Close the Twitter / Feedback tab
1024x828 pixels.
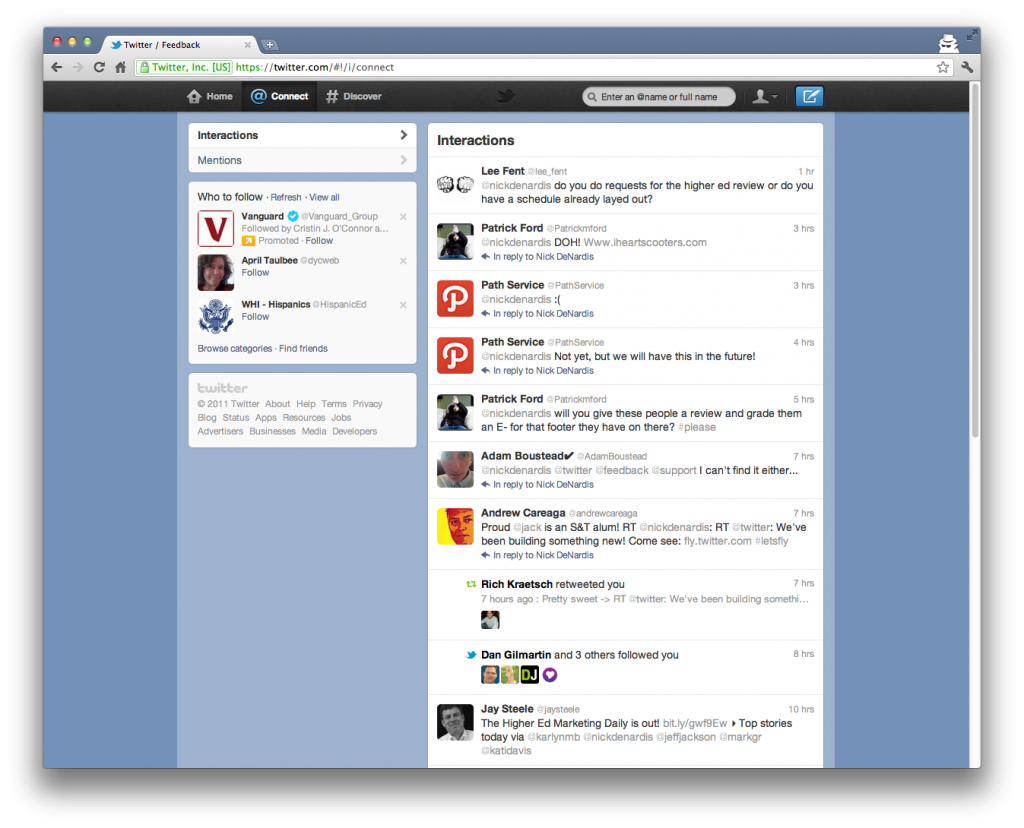click(x=248, y=45)
